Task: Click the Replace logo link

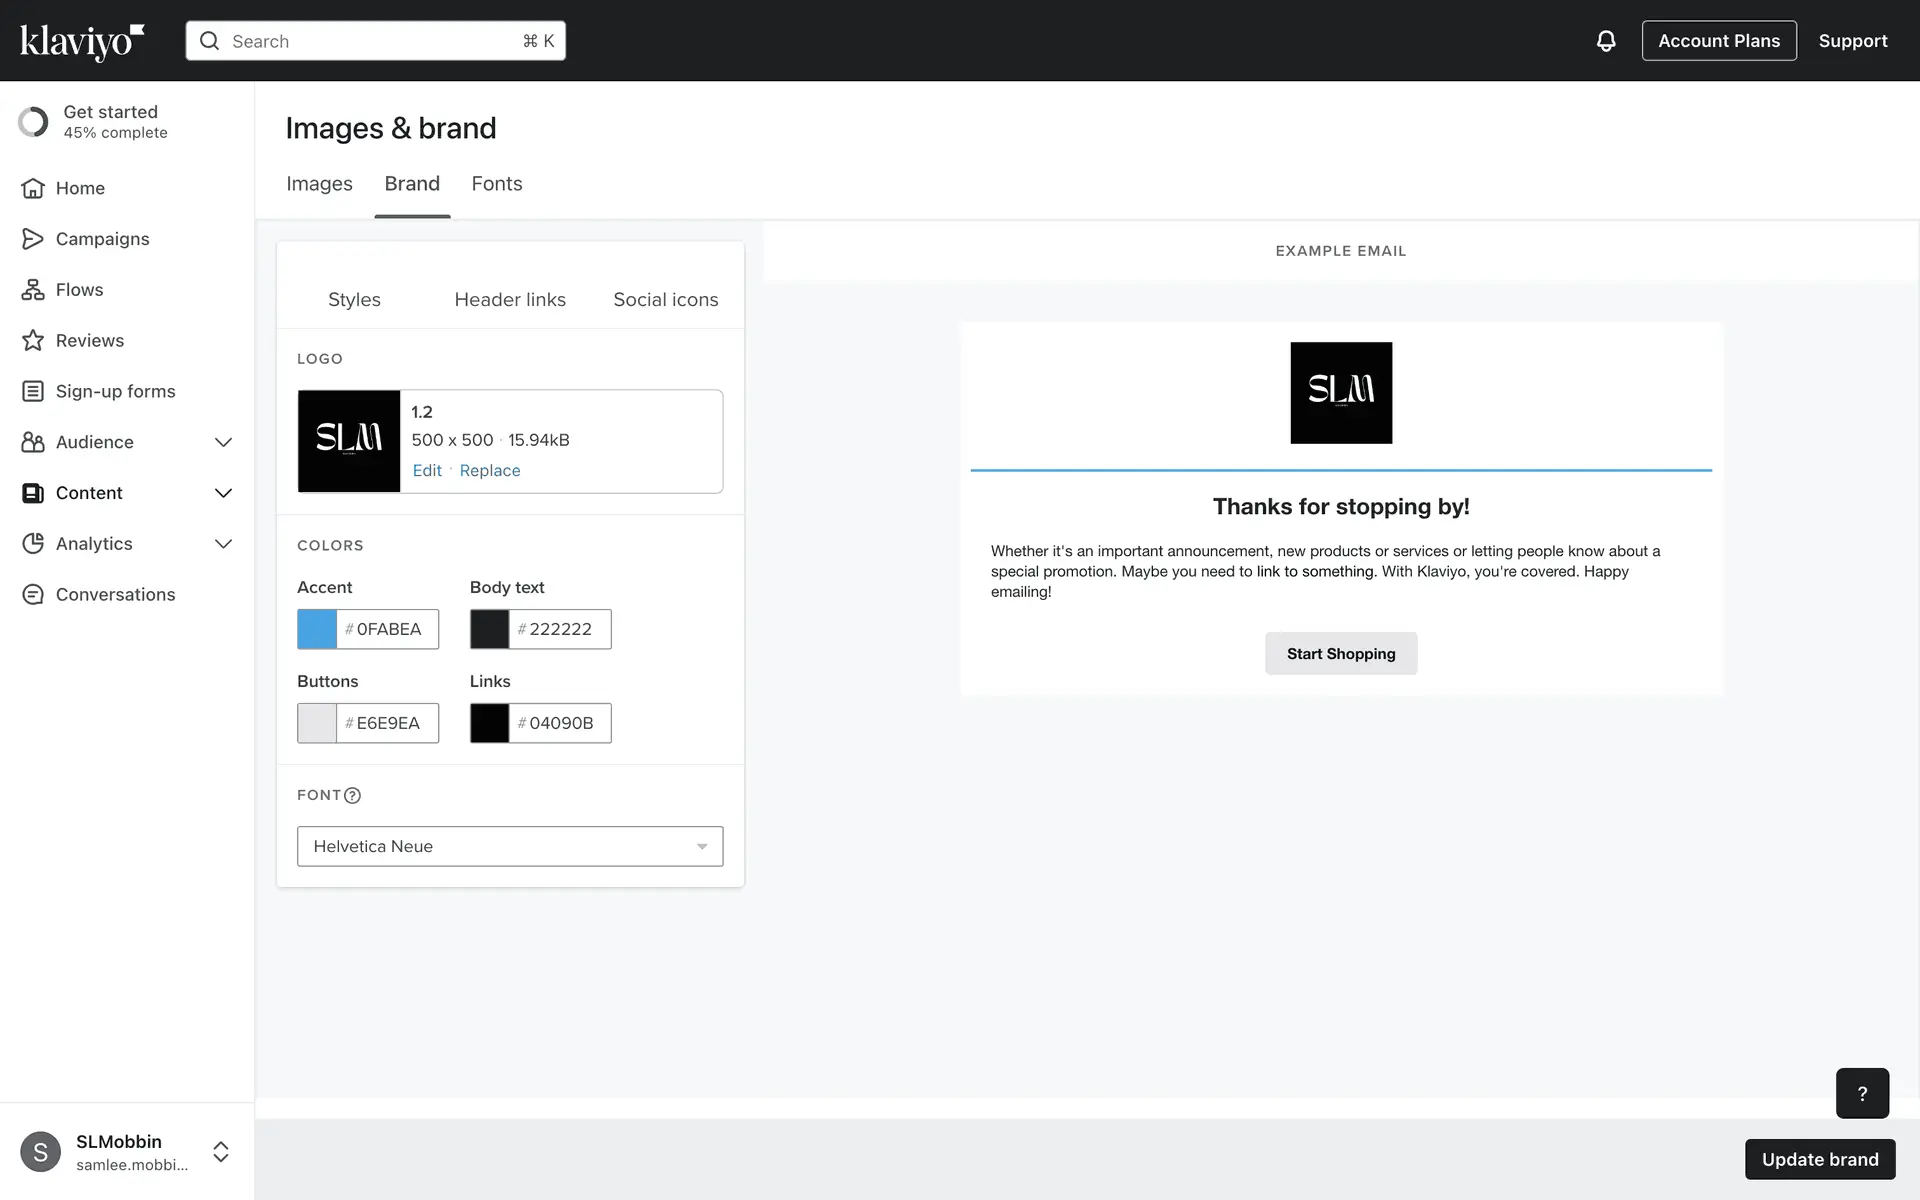Action: [489, 471]
